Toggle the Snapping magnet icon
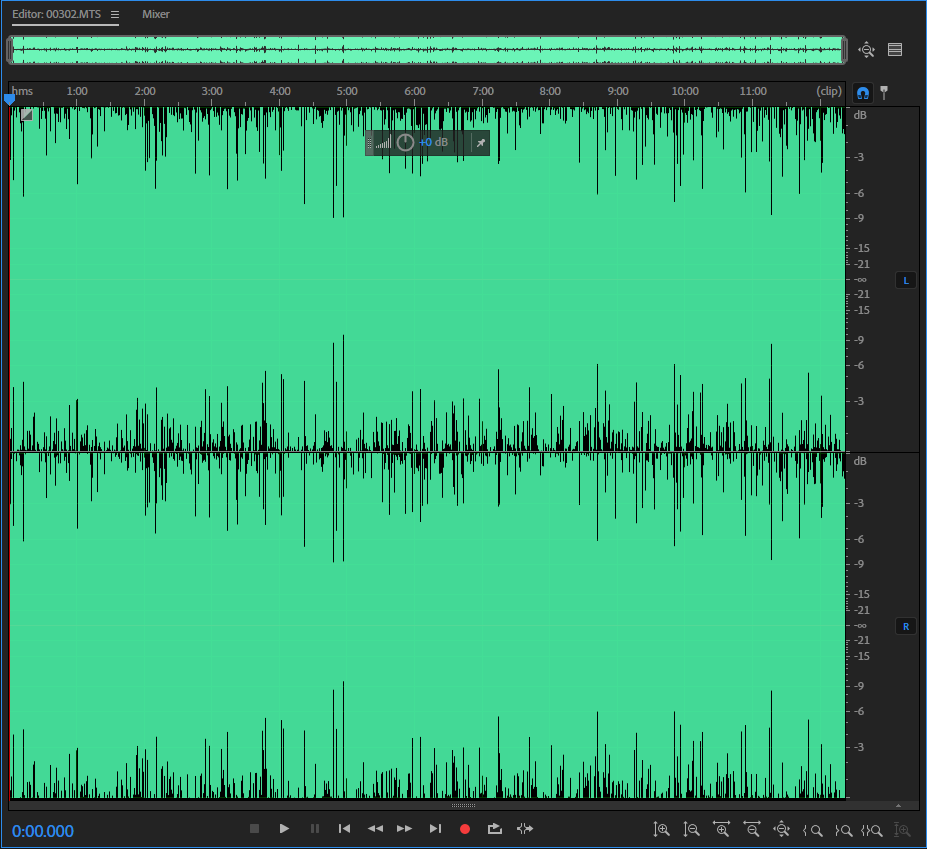This screenshot has height=849, width=927. 862,92
